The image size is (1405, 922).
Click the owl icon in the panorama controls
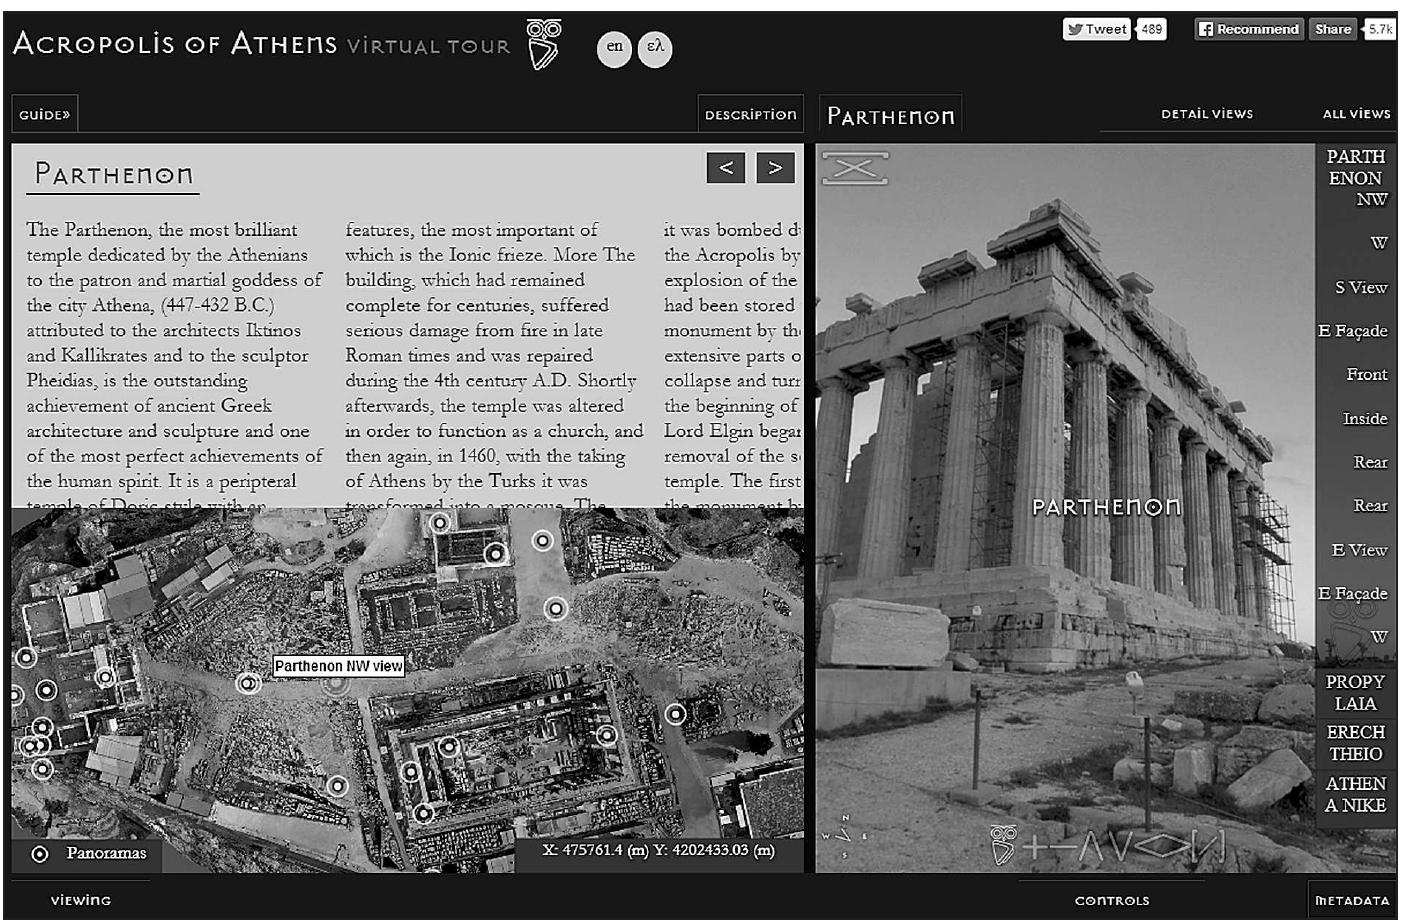point(1002,844)
